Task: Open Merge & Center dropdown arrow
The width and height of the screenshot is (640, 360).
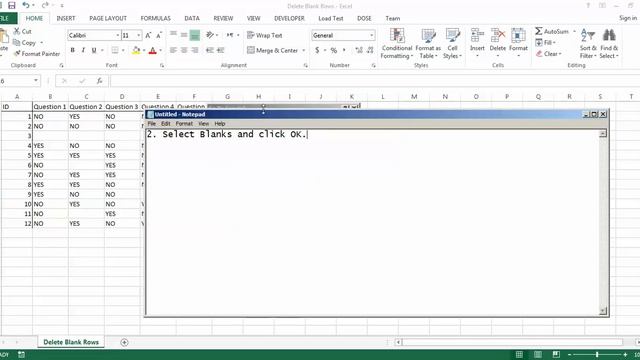Action: click(x=304, y=50)
